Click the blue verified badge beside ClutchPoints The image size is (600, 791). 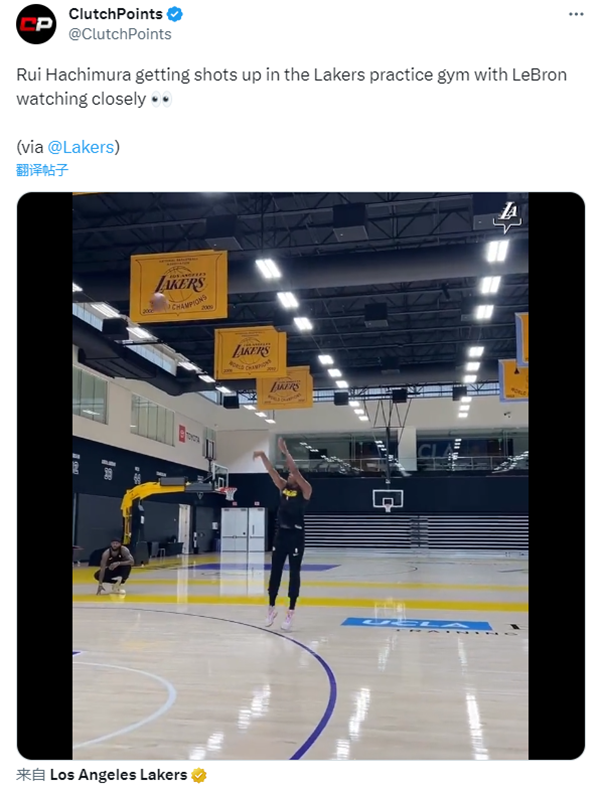click(174, 14)
